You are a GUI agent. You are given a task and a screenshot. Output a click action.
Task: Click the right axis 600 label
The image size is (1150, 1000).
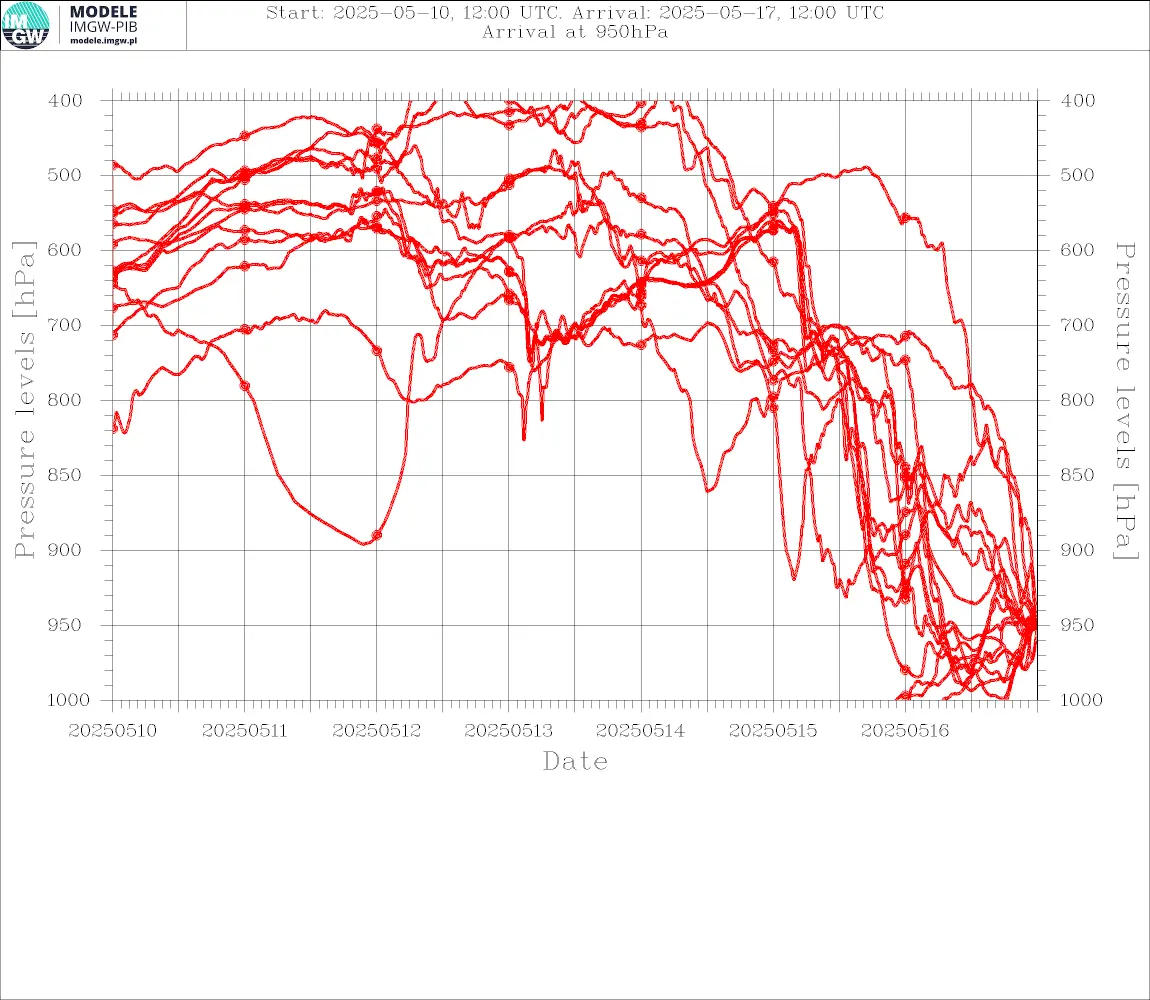pyautogui.click(x=1077, y=250)
